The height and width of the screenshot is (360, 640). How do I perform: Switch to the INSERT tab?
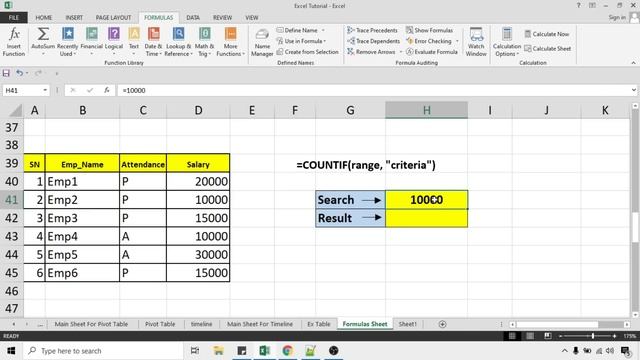tap(74, 18)
